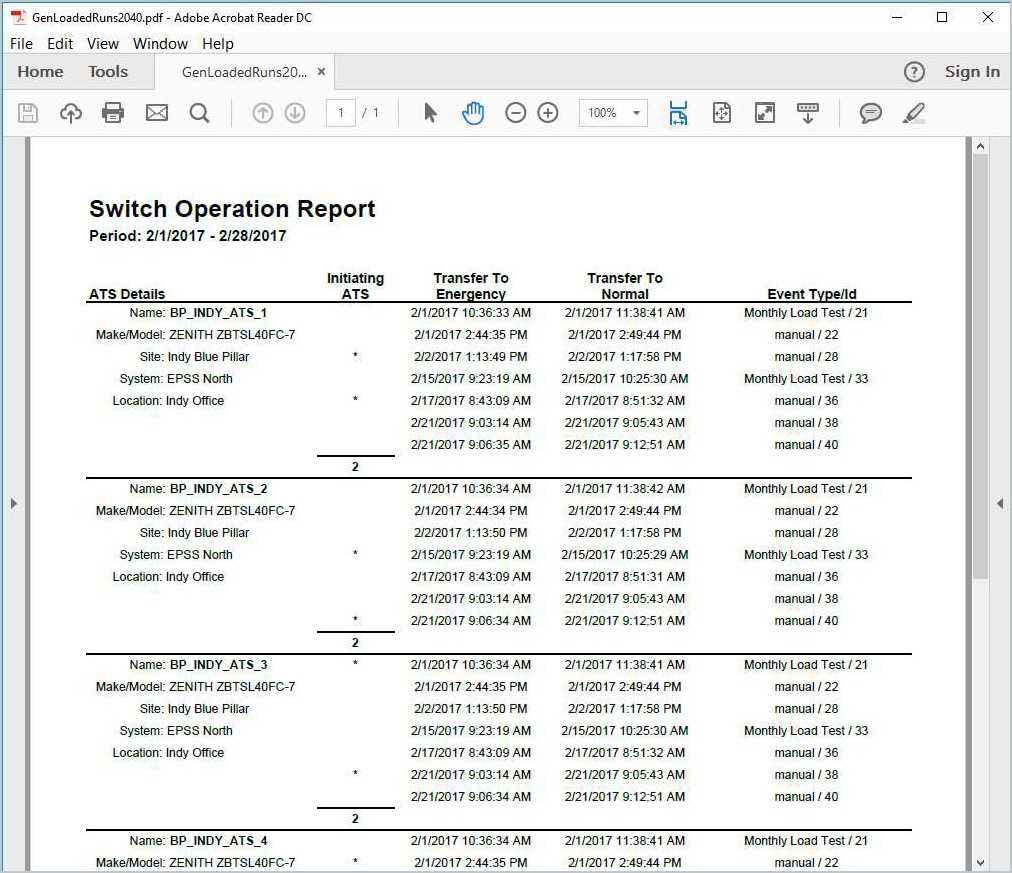Open the Read mode keyboard-arrow icon
The height and width of the screenshot is (873, 1012).
[807, 113]
